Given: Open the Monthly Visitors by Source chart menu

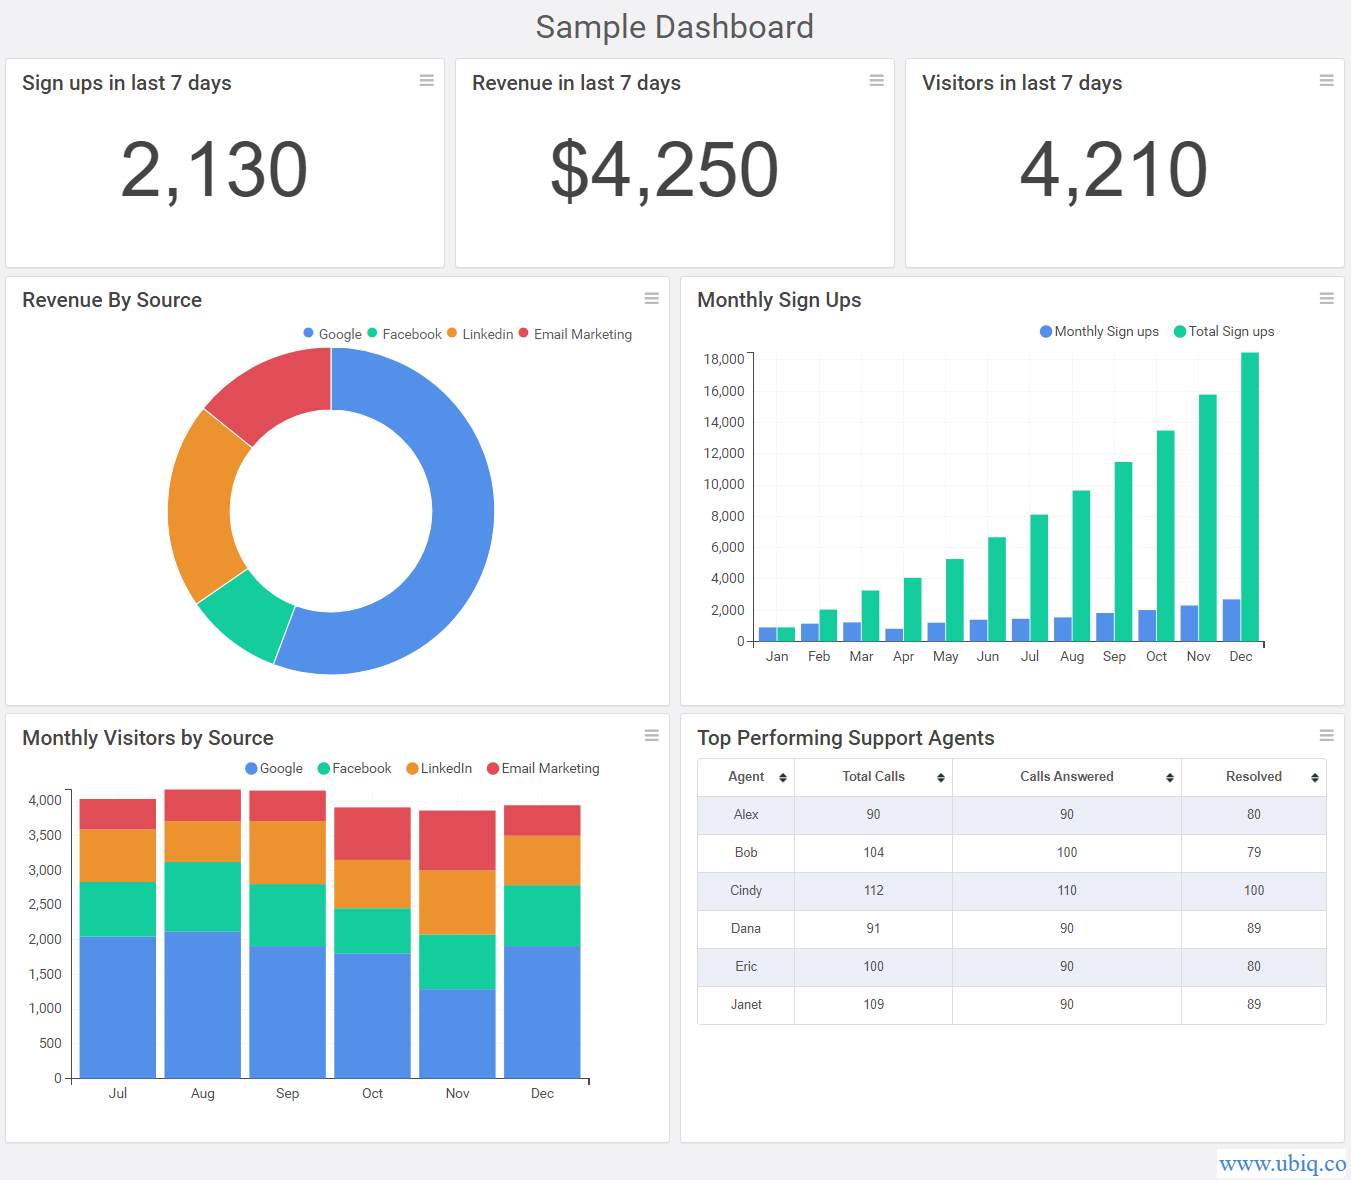Looking at the screenshot, I should point(651,735).
